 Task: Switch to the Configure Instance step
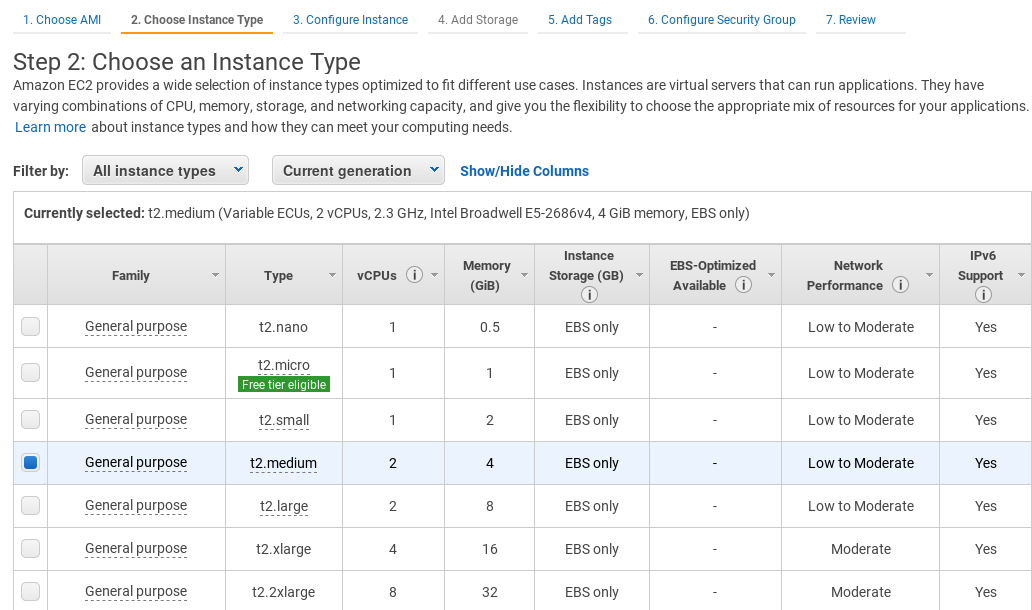pyautogui.click(x=350, y=20)
